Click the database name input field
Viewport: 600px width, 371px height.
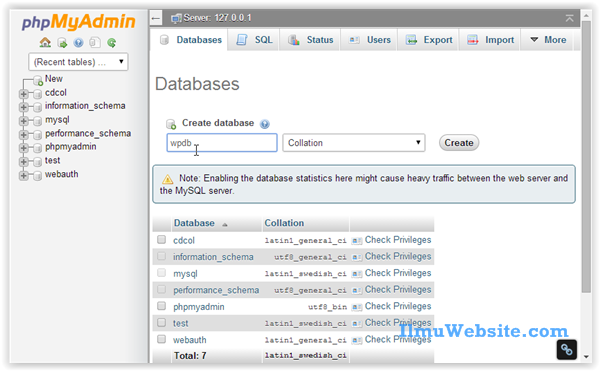(x=222, y=143)
